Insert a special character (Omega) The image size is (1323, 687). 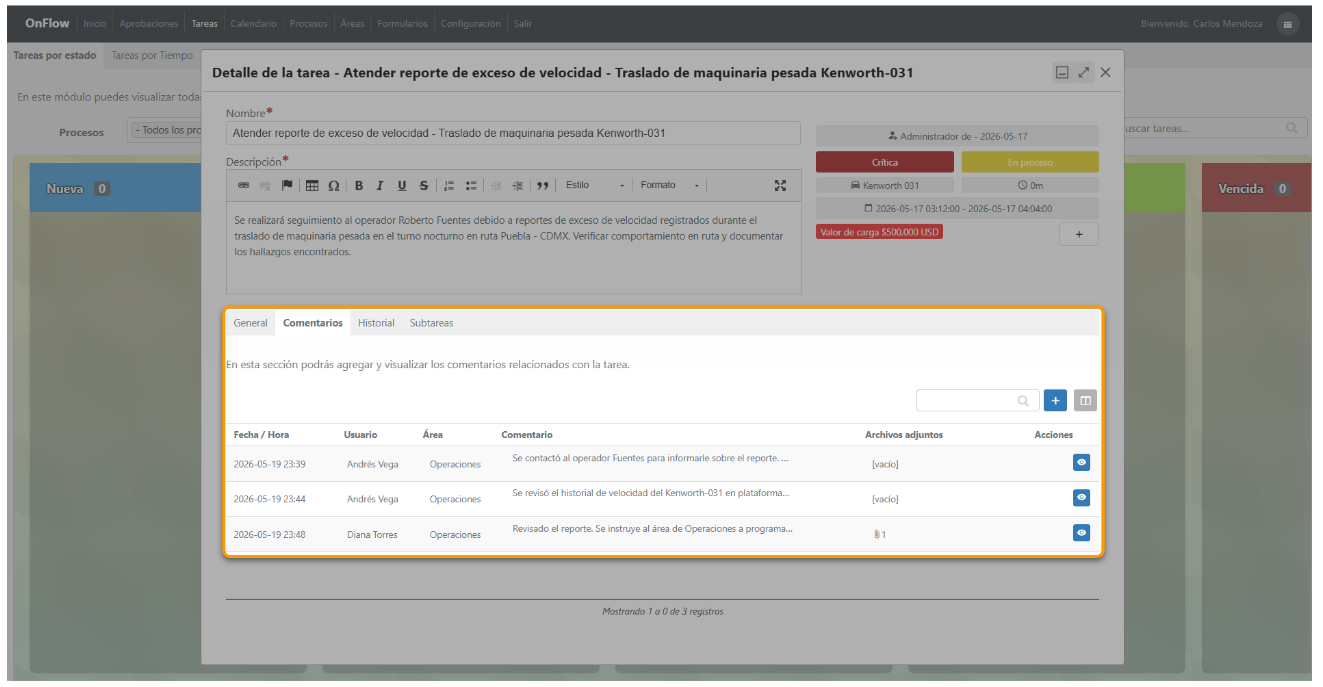tap(333, 185)
